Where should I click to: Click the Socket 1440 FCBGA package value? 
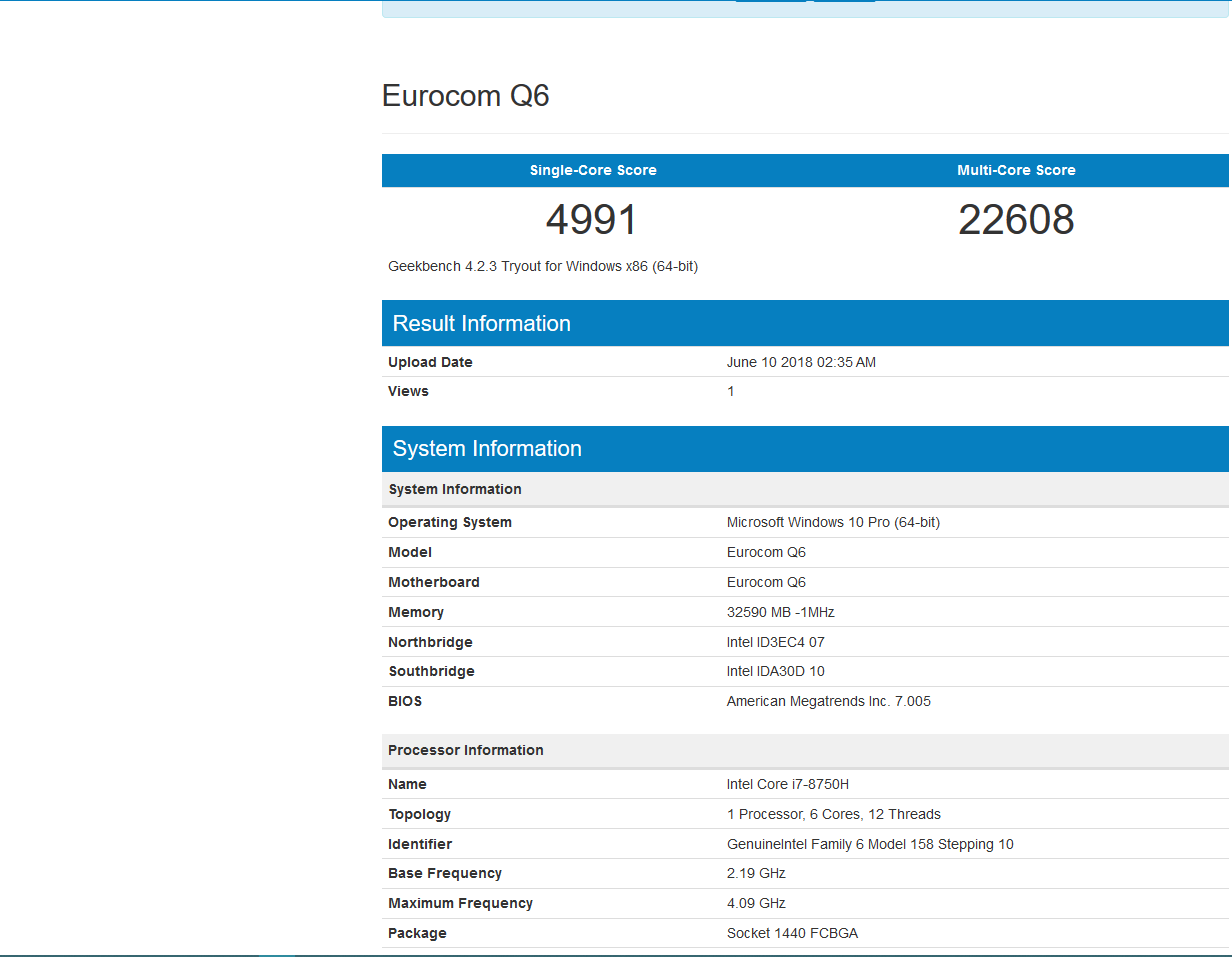click(x=792, y=933)
